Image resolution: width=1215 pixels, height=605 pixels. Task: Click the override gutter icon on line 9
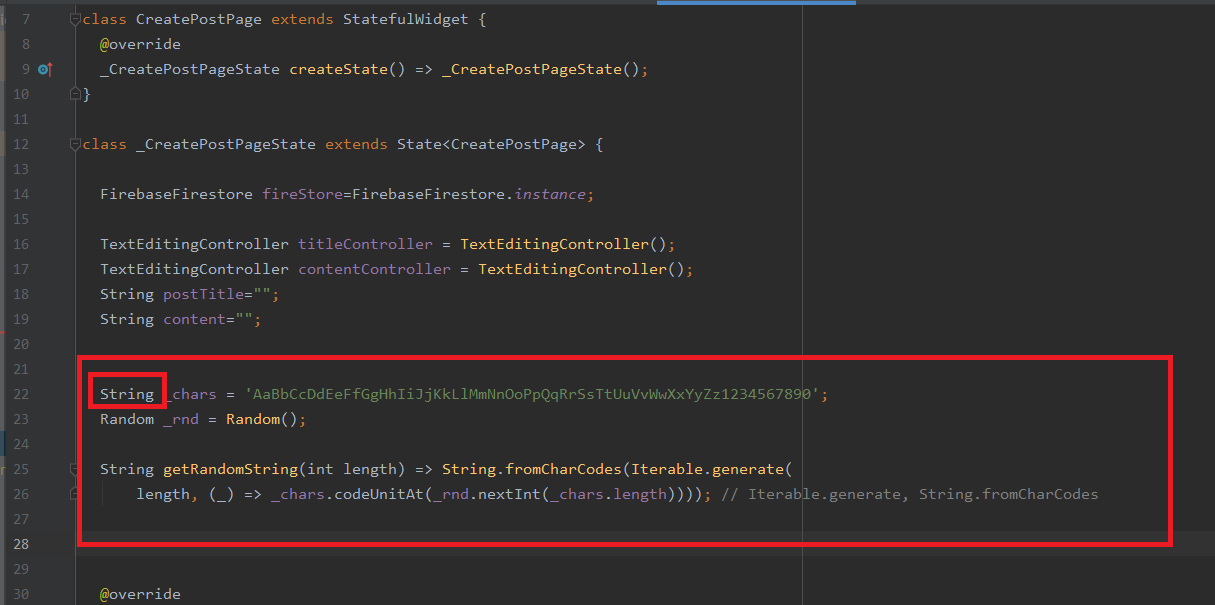pos(44,69)
